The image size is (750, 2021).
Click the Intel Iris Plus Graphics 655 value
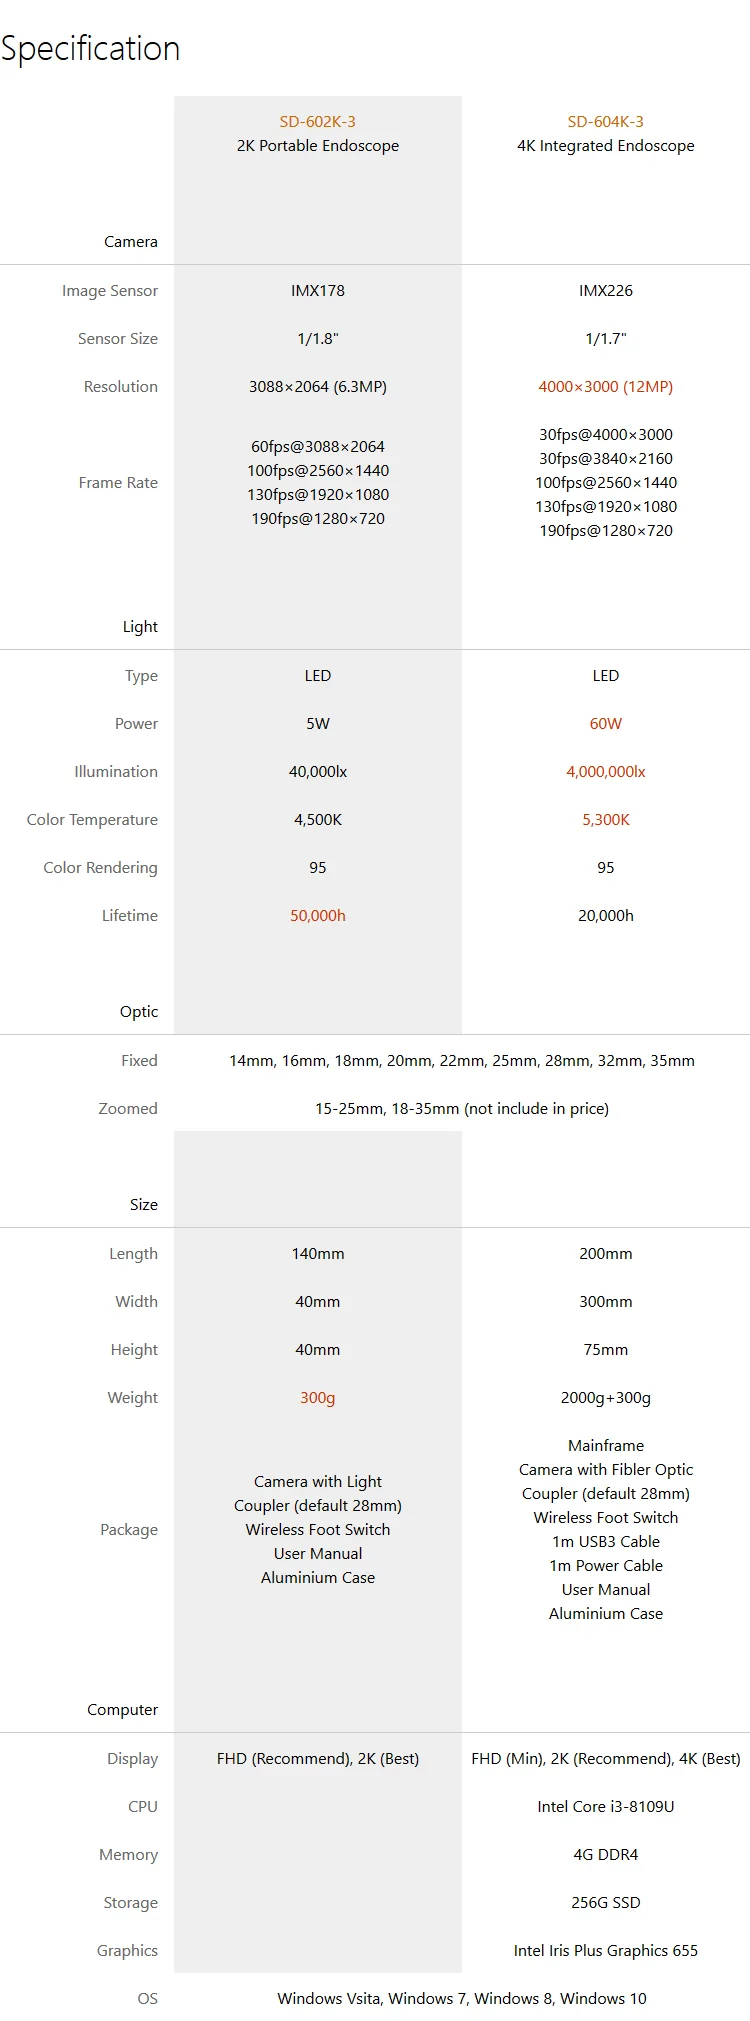605,1951
